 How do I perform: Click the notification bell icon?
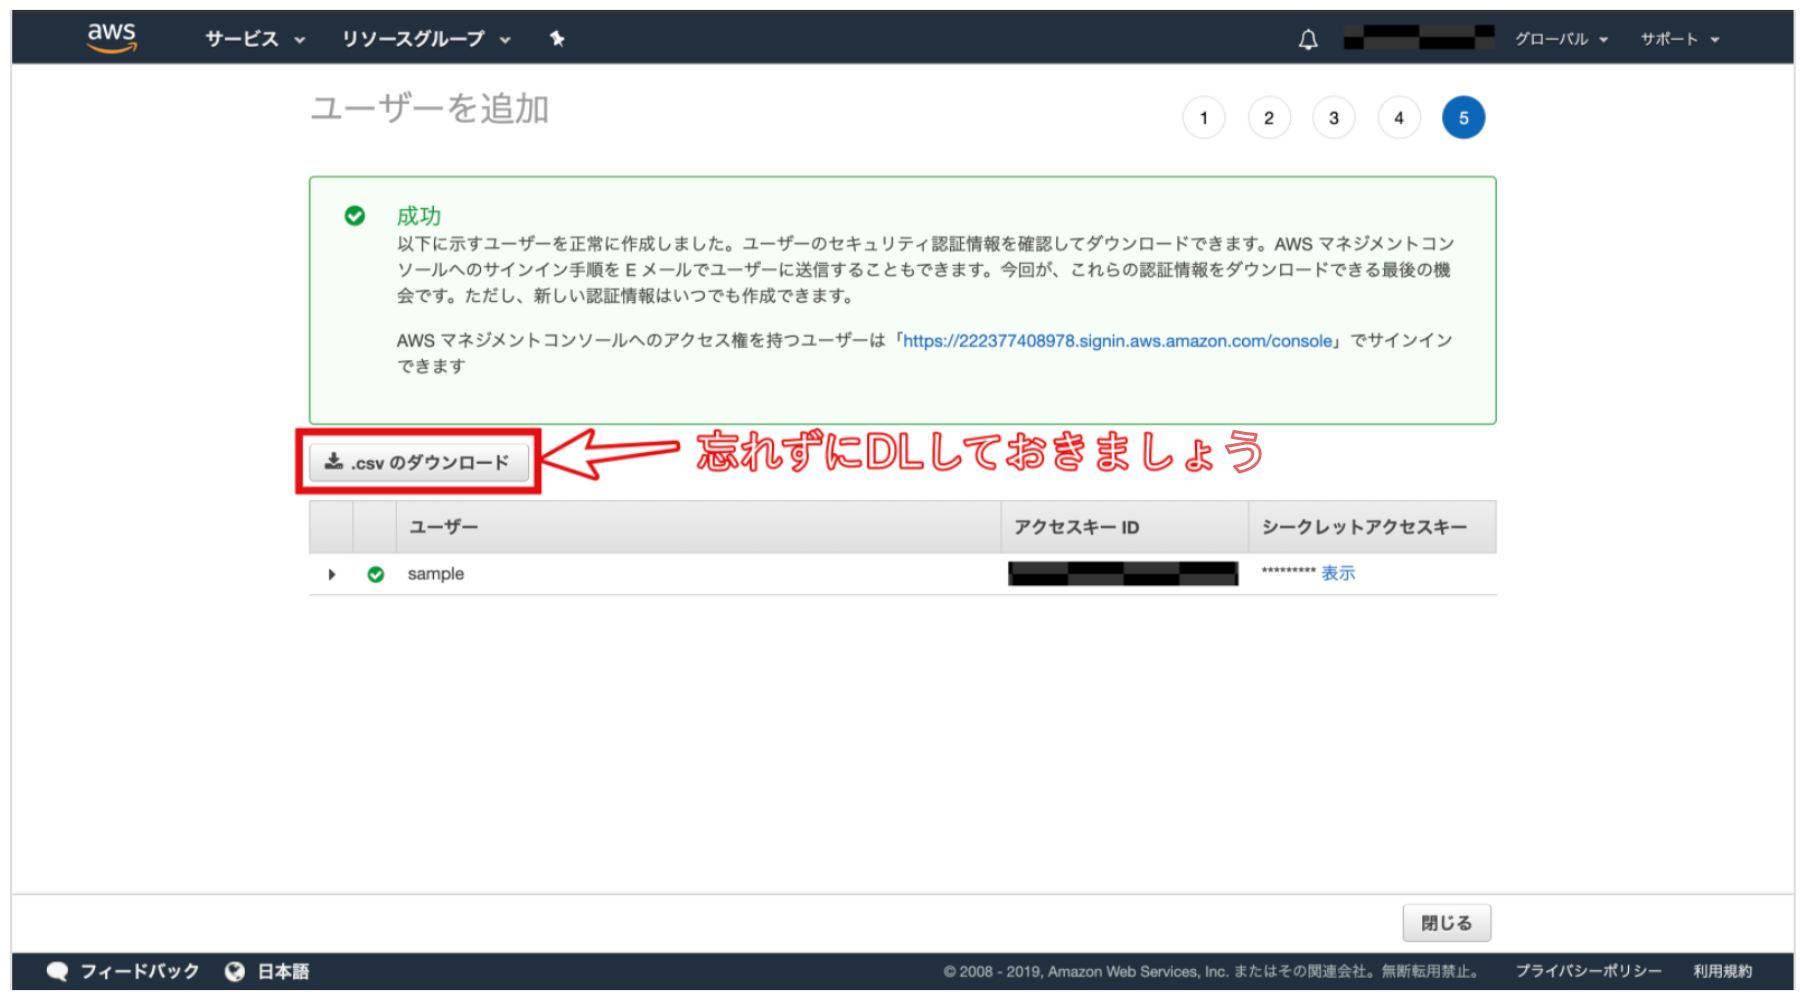pos(1307,39)
